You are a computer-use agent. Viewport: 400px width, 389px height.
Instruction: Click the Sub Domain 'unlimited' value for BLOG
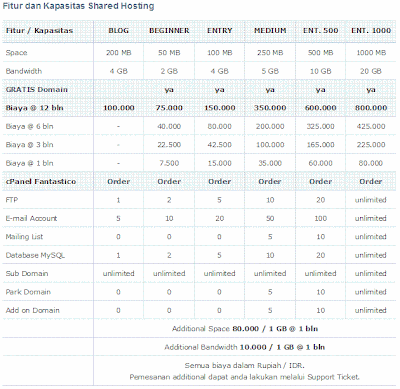pos(118,274)
